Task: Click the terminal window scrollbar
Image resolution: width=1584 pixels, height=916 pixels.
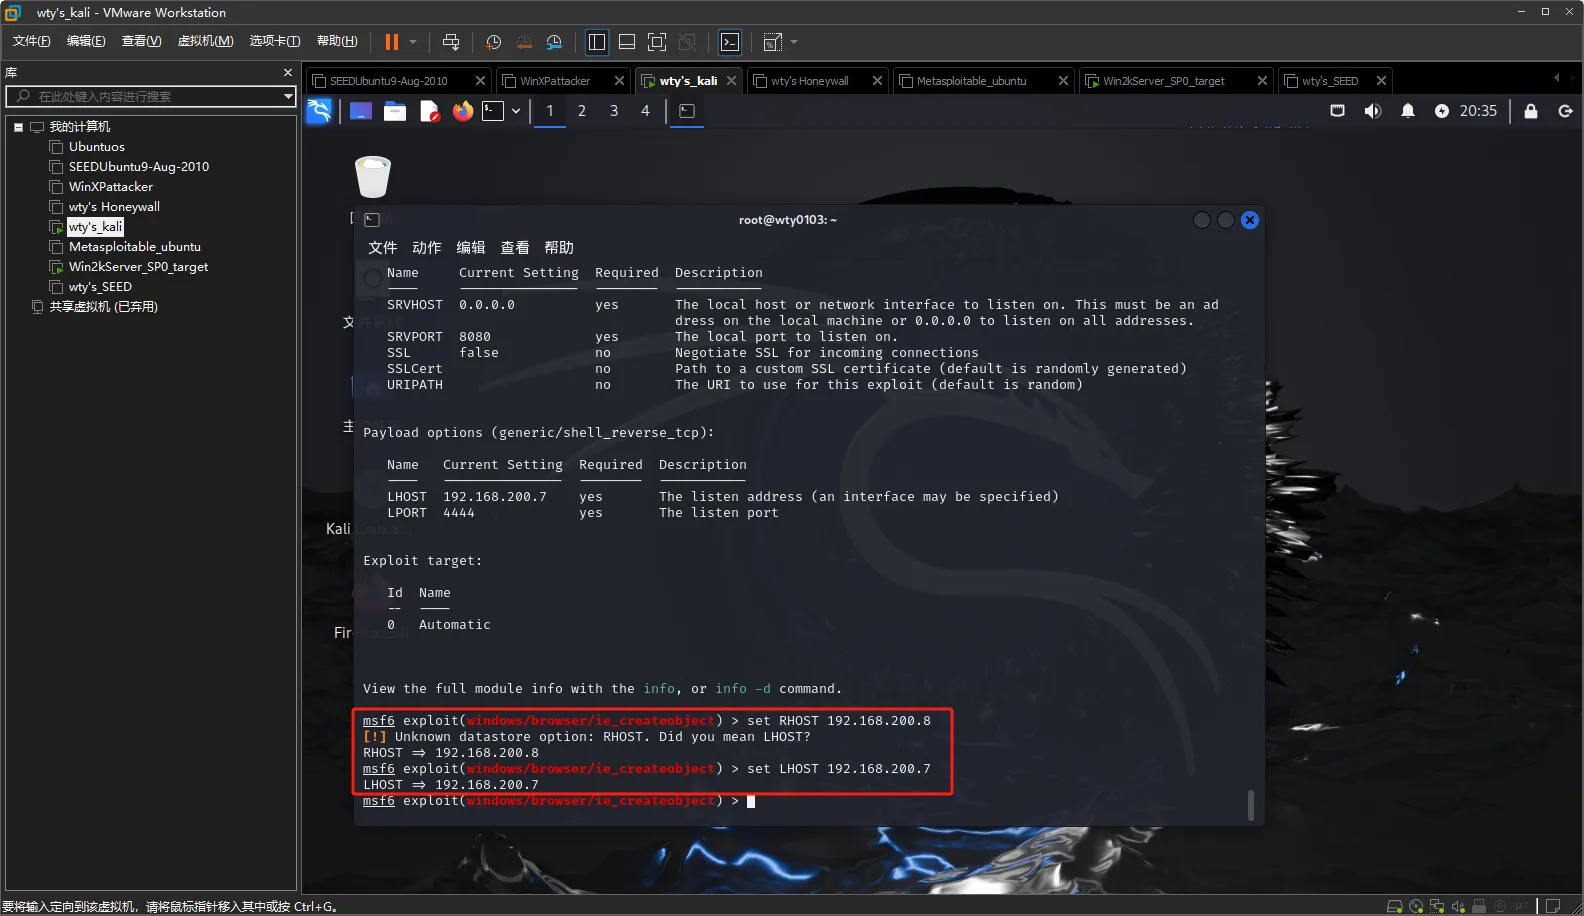Action: pos(1250,805)
